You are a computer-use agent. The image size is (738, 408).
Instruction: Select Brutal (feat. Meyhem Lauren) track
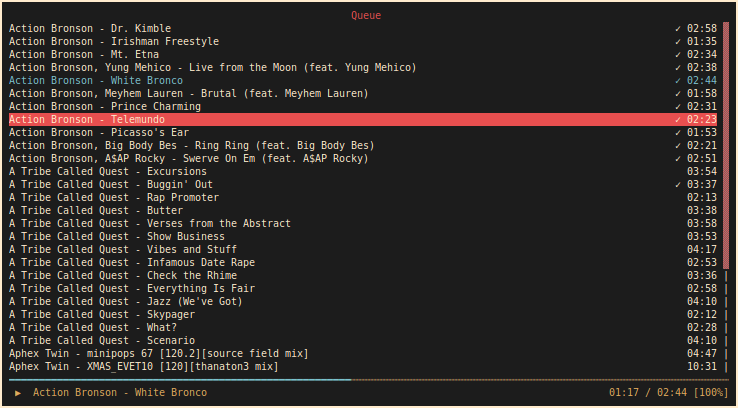coord(189,94)
